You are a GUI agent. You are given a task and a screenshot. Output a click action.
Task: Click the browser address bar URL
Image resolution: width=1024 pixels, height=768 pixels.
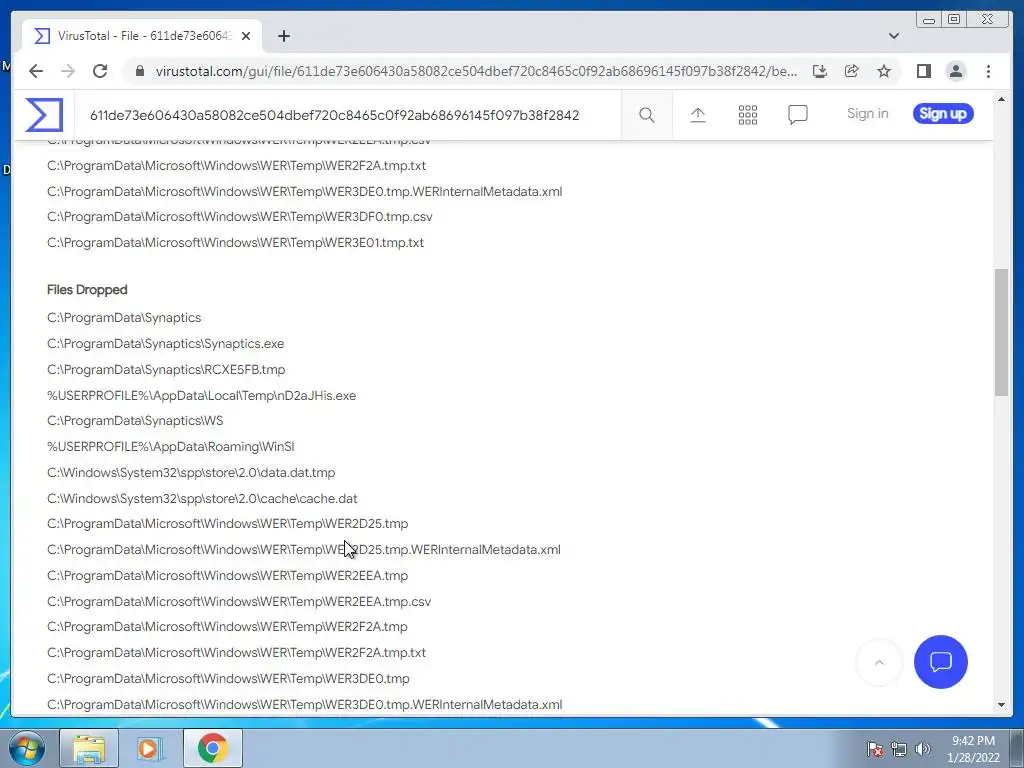pos(476,71)
